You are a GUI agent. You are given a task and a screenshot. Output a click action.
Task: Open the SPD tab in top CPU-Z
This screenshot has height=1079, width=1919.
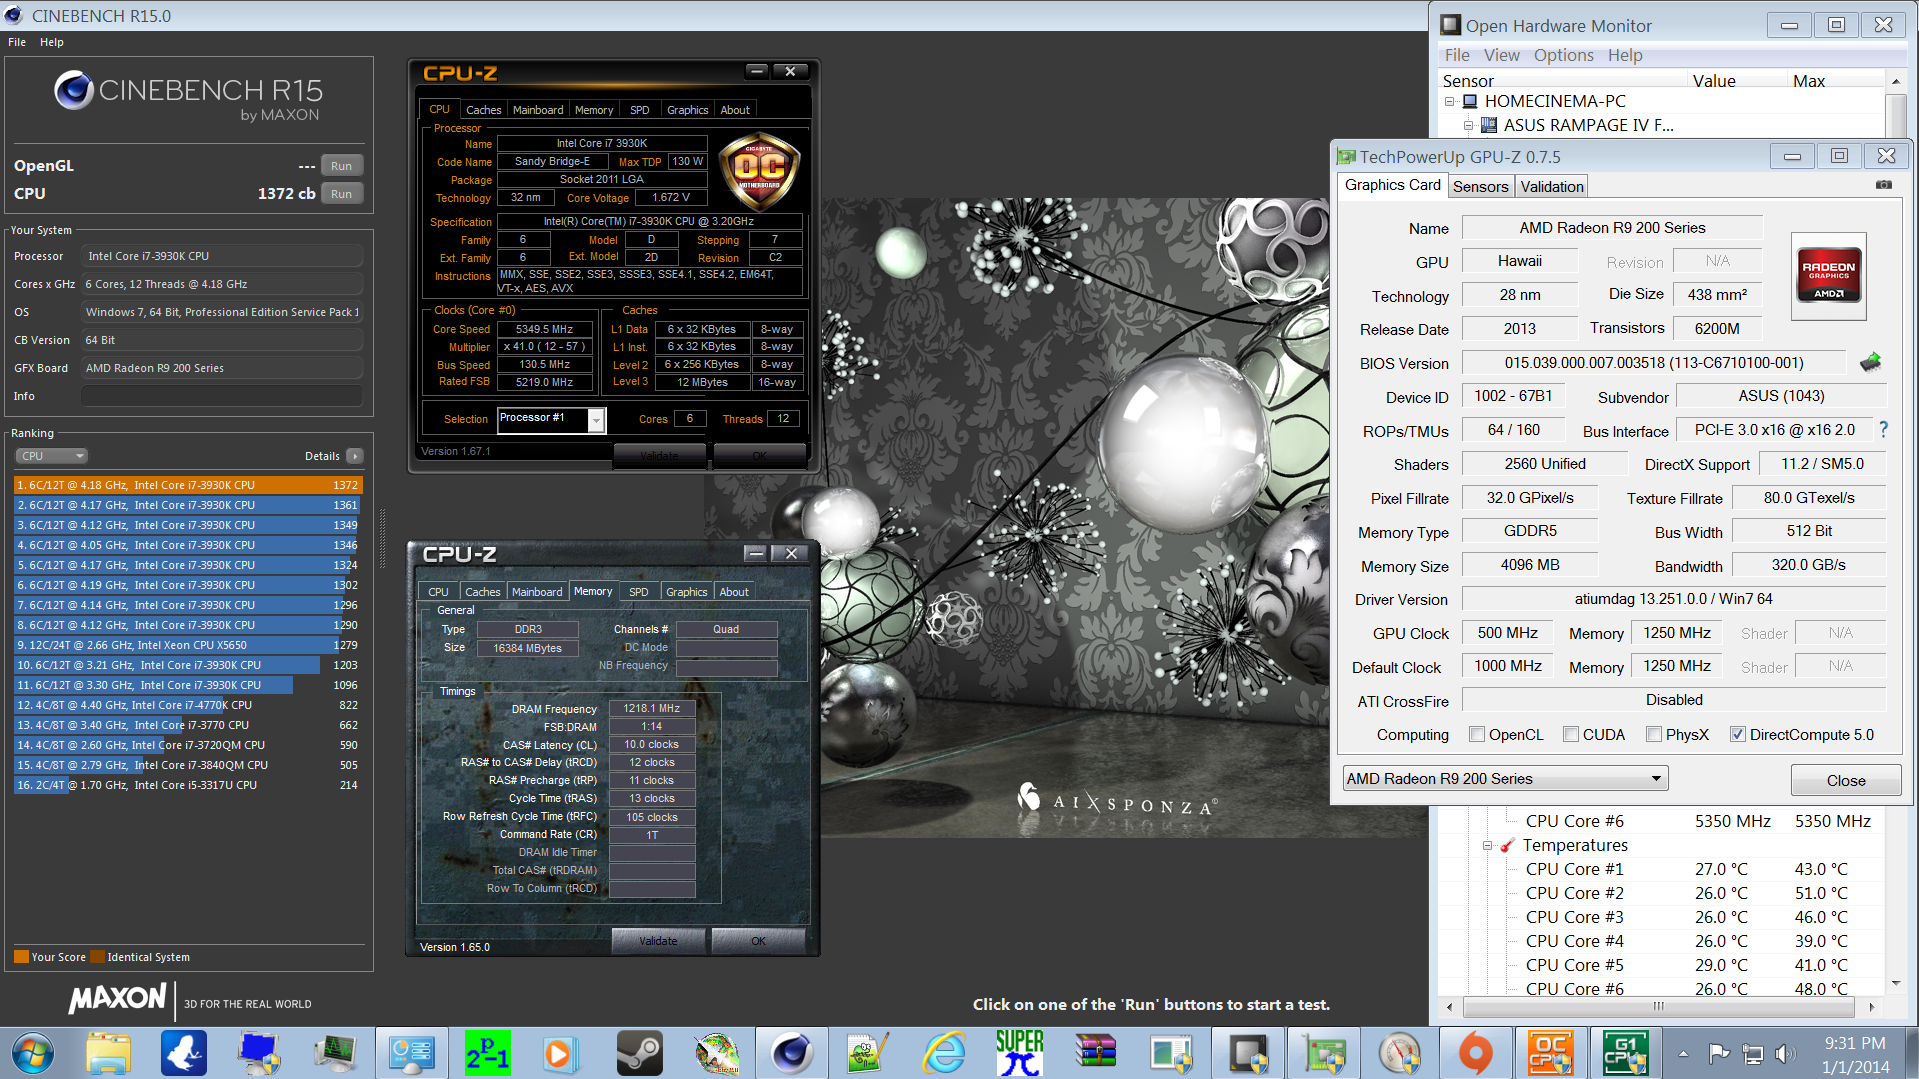640,110
